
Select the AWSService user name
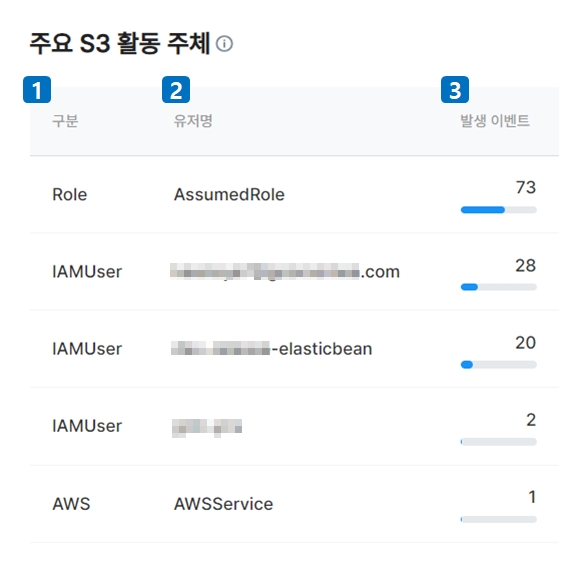[223, 504]
